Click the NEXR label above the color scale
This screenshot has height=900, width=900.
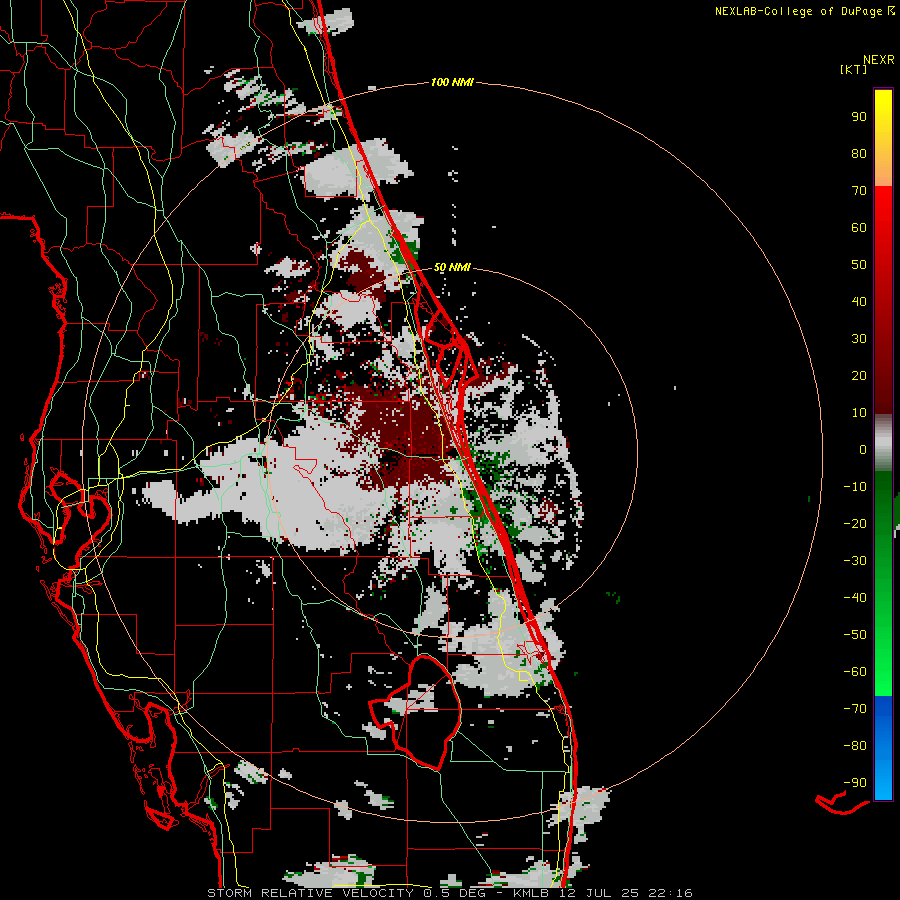(x=879, y=60)
